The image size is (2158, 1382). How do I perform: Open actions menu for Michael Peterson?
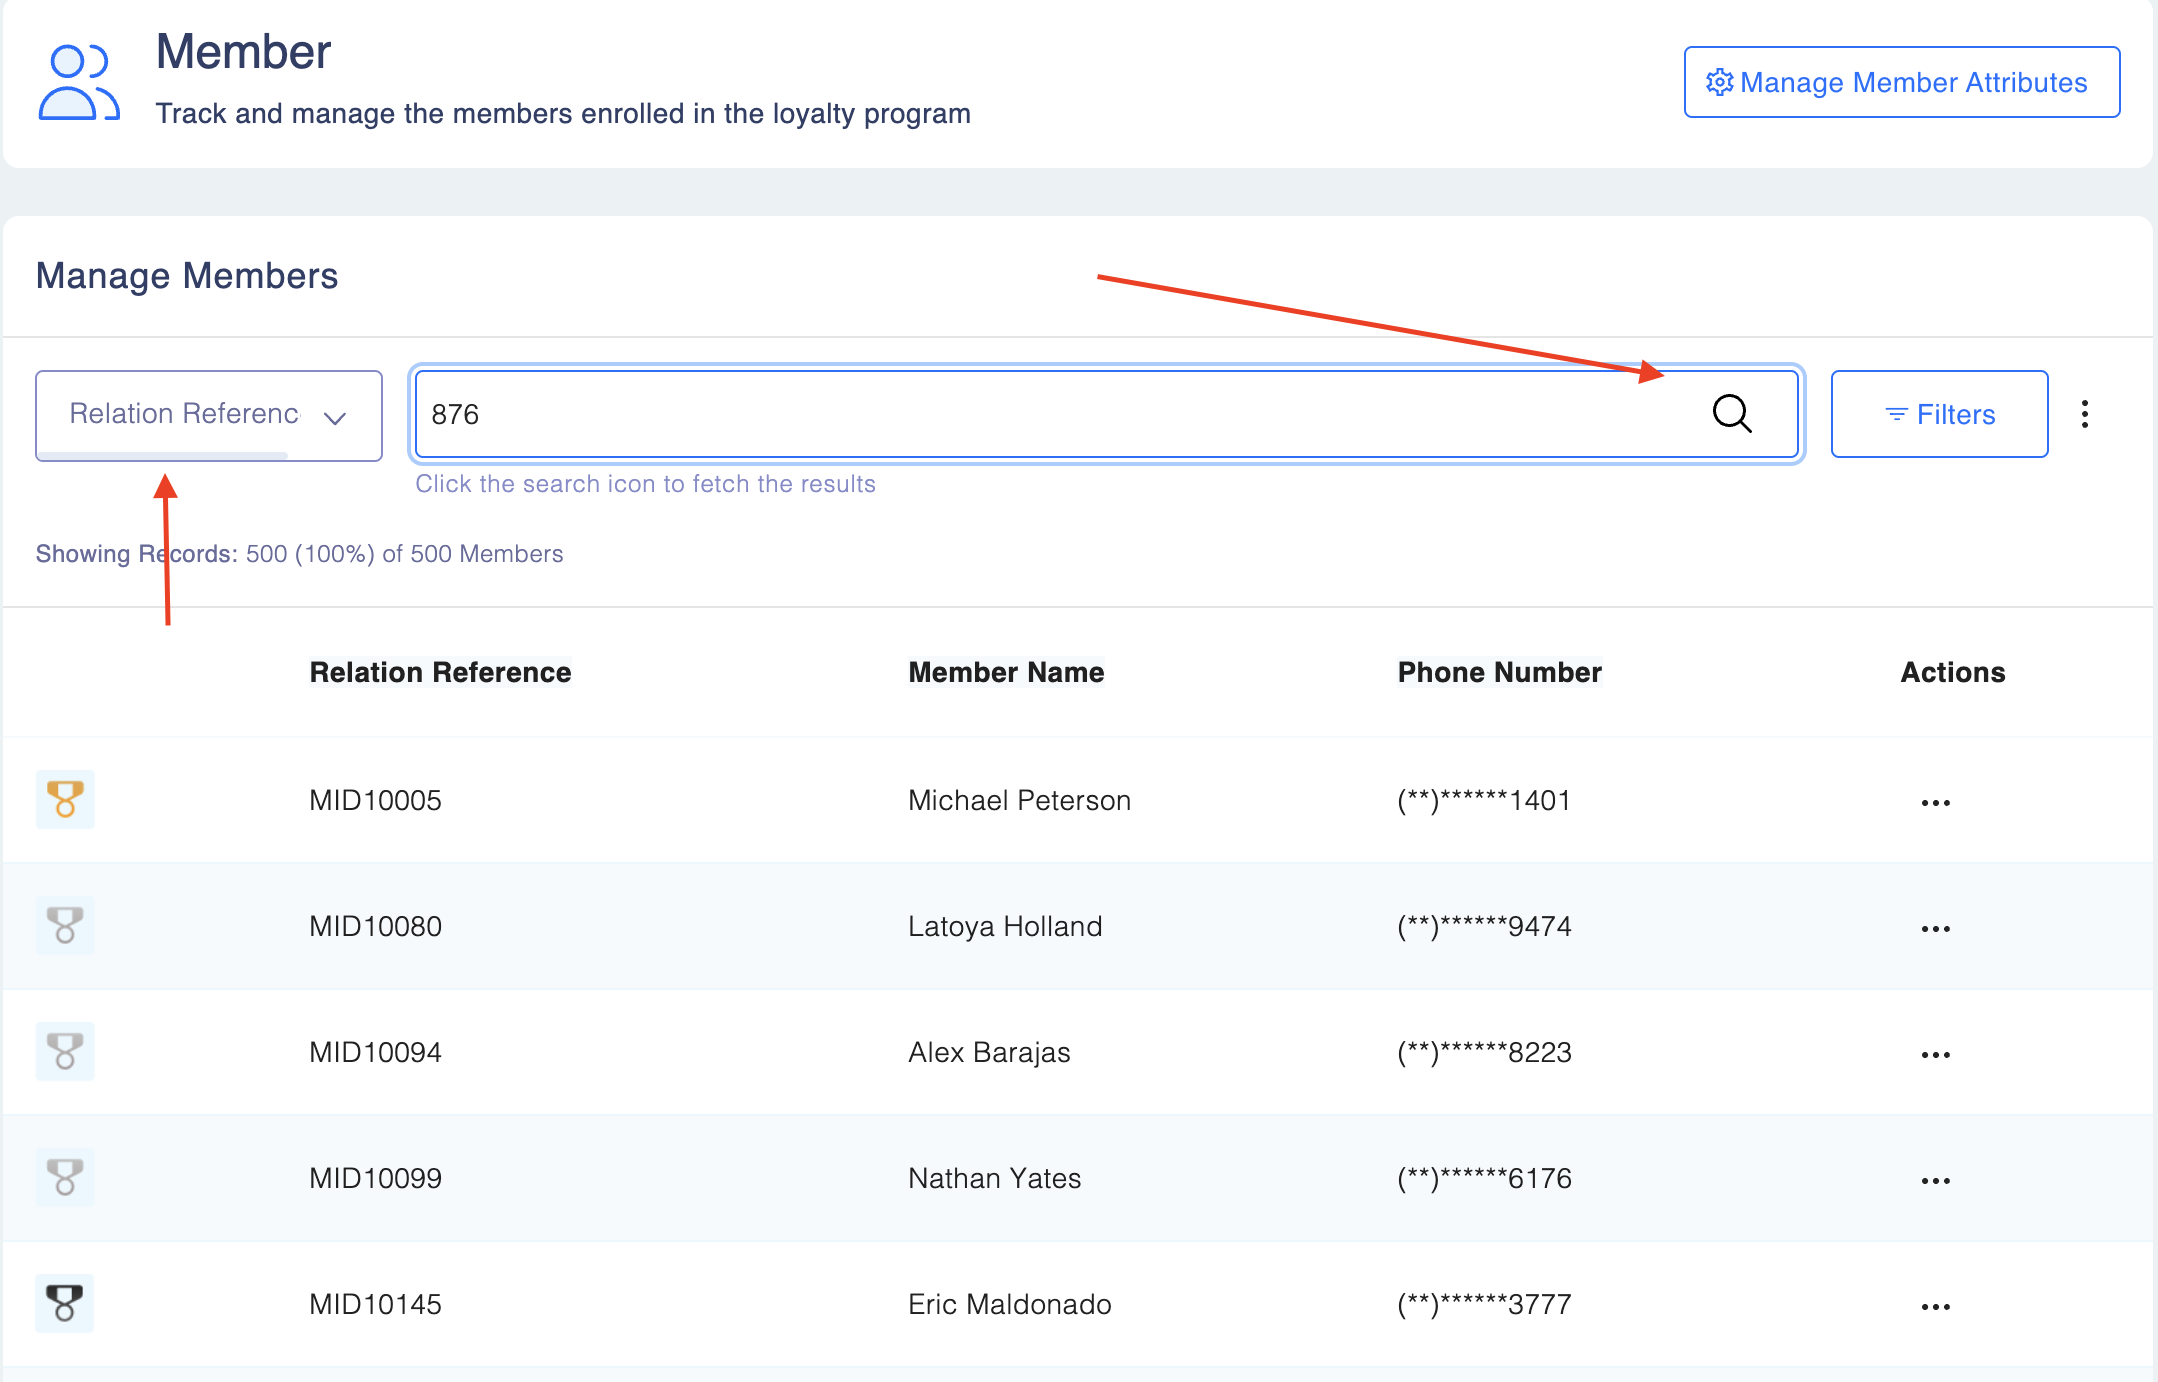[x=1935, y=803]
